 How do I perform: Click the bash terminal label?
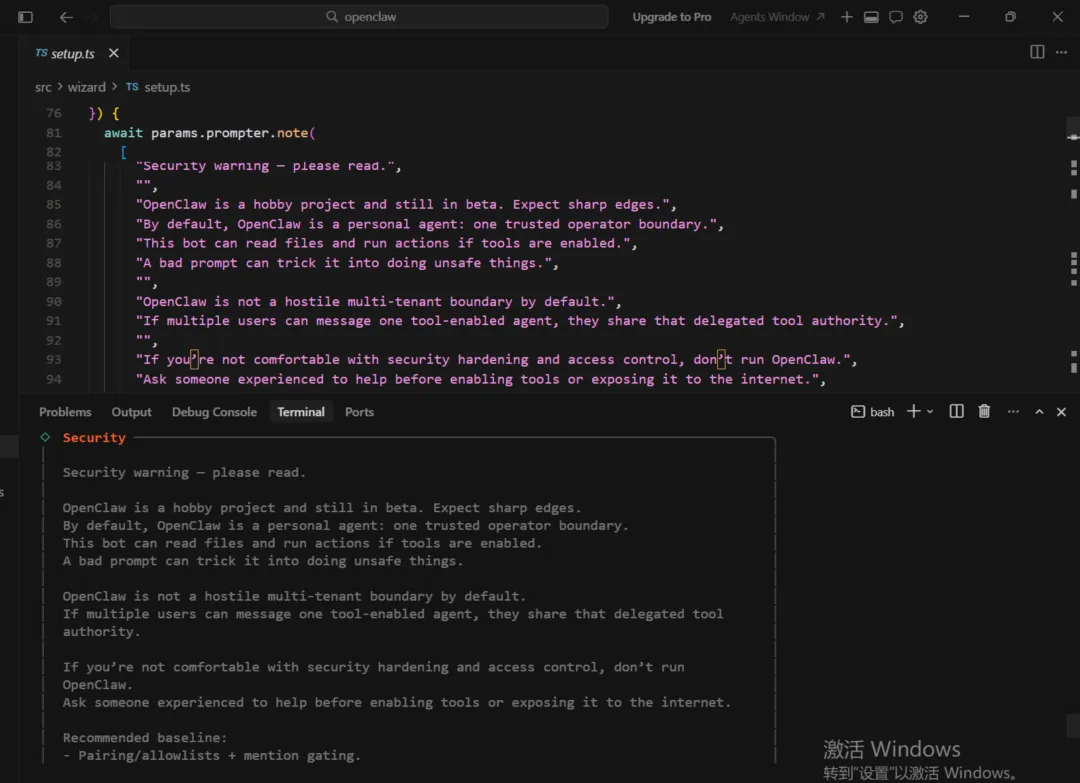click(872, 412)
